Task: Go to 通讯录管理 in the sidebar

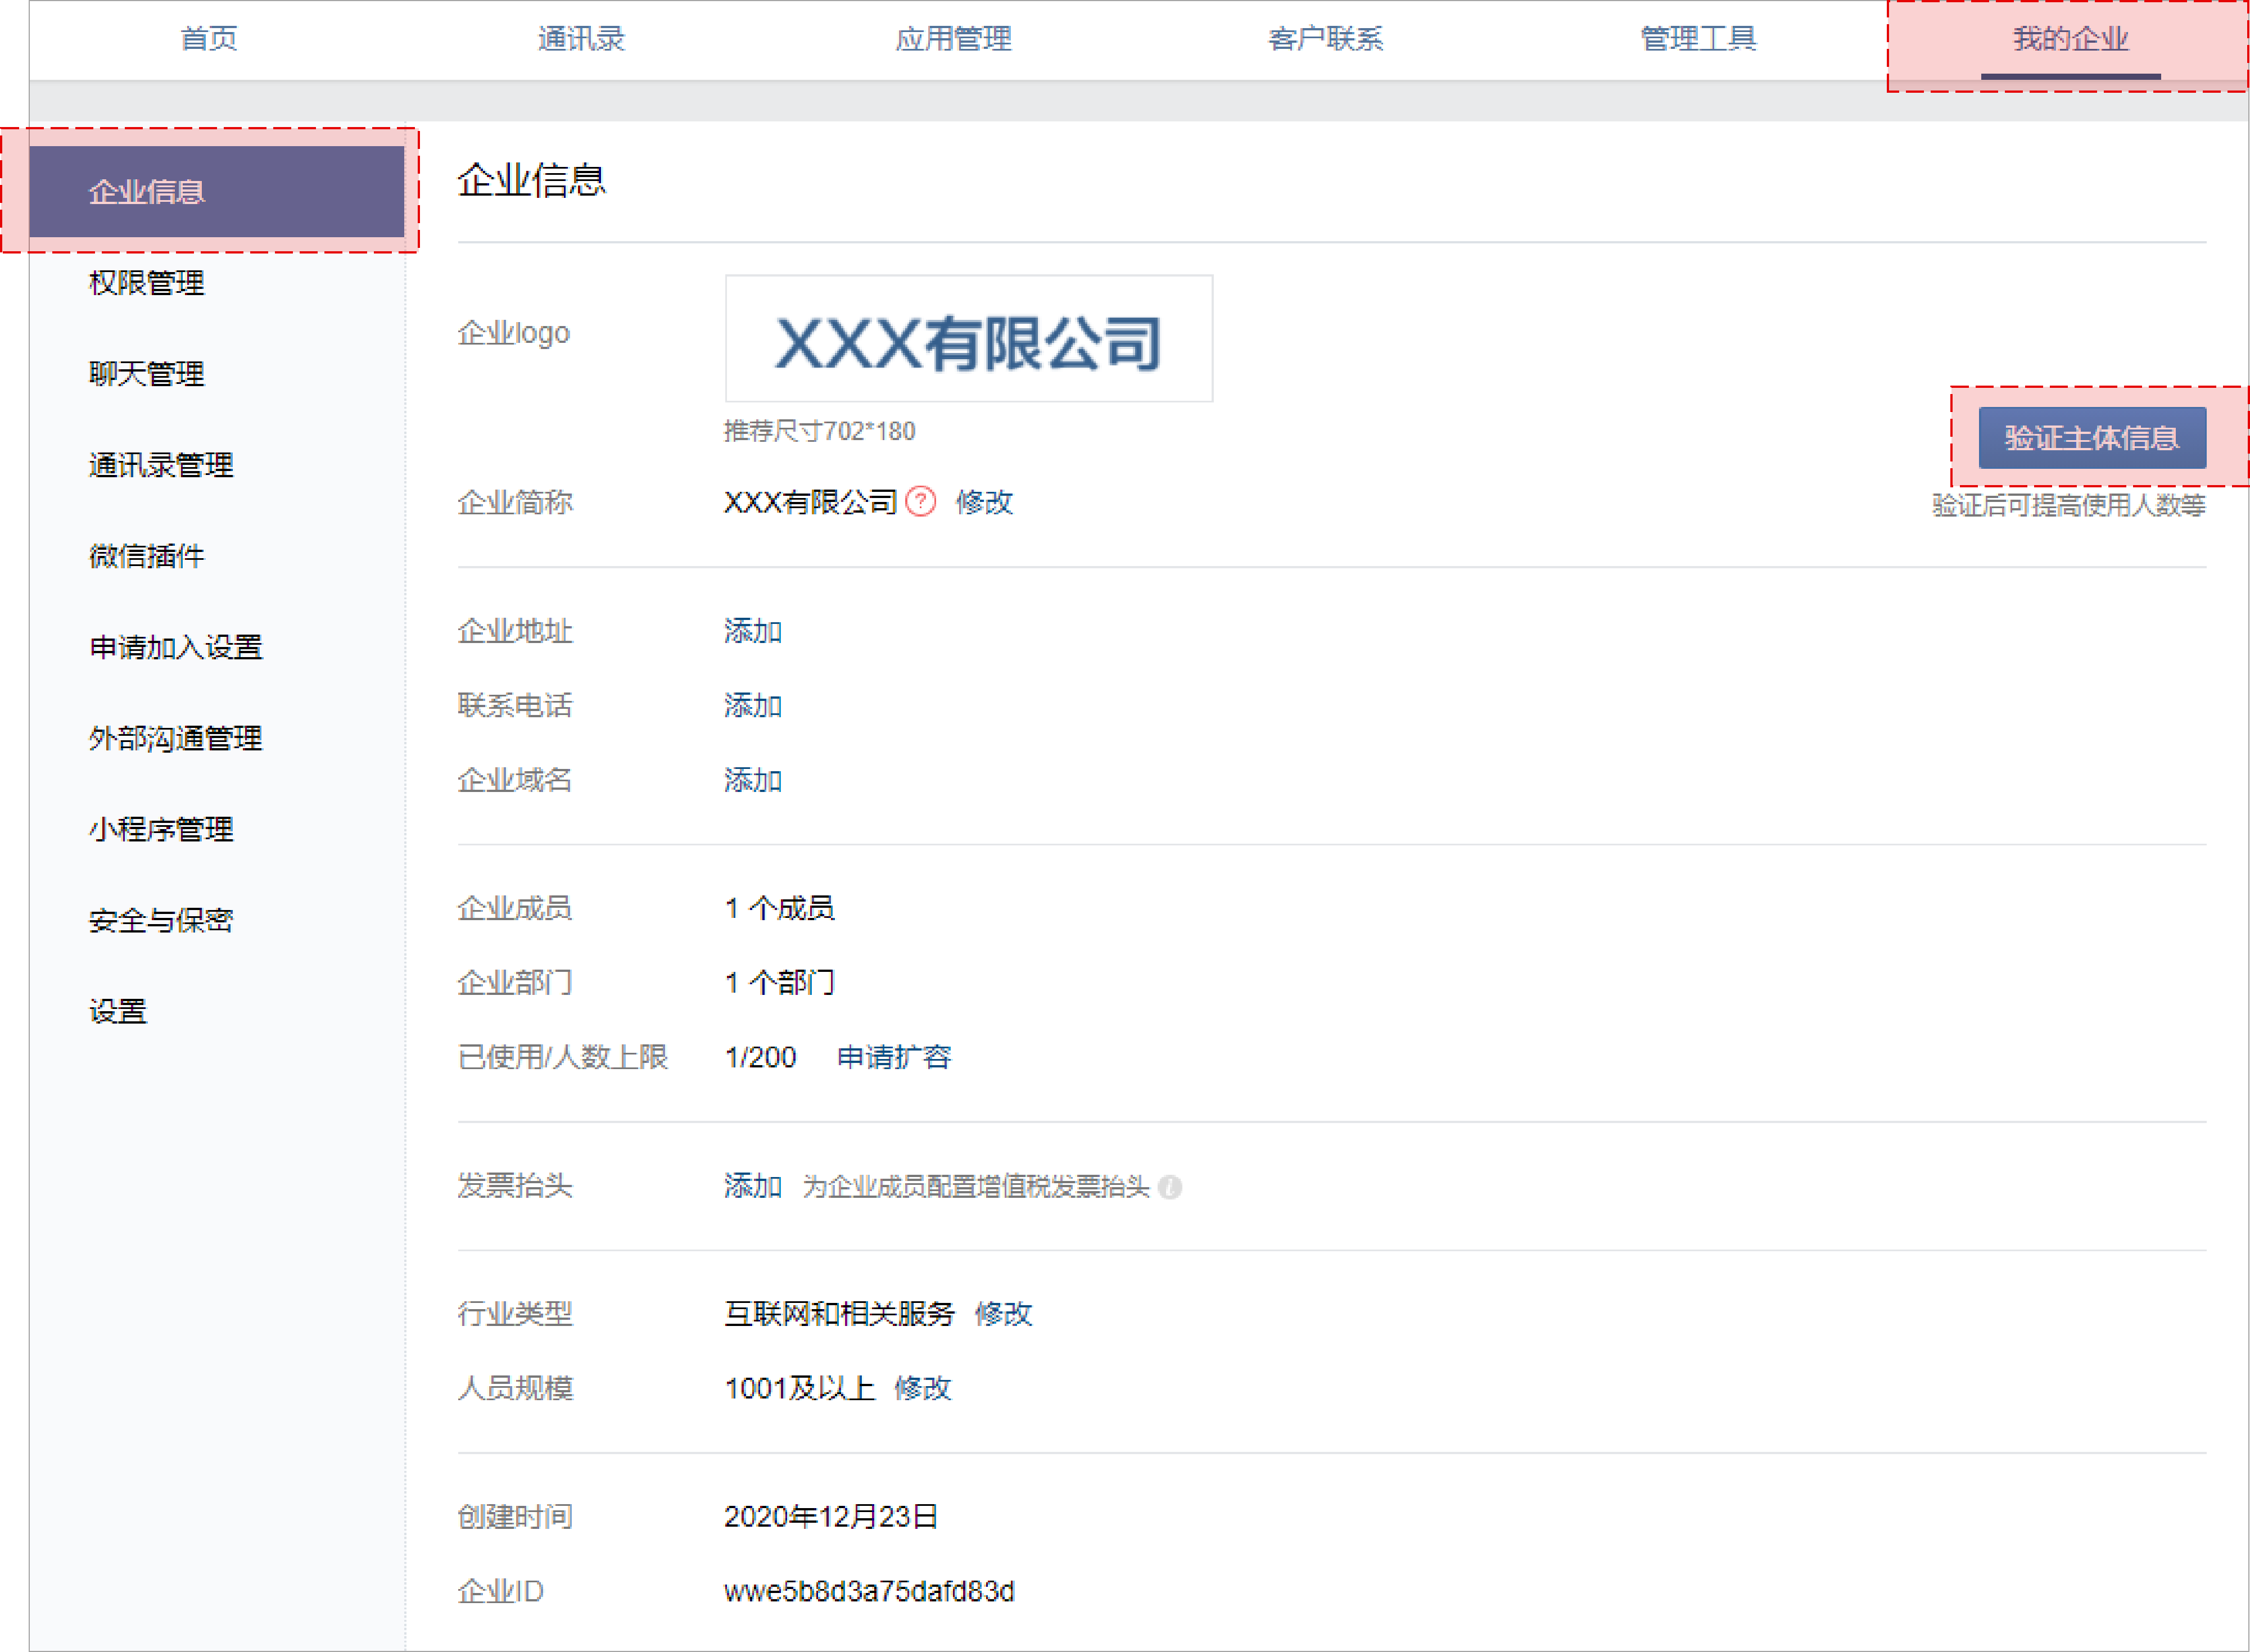Action: 161,465
